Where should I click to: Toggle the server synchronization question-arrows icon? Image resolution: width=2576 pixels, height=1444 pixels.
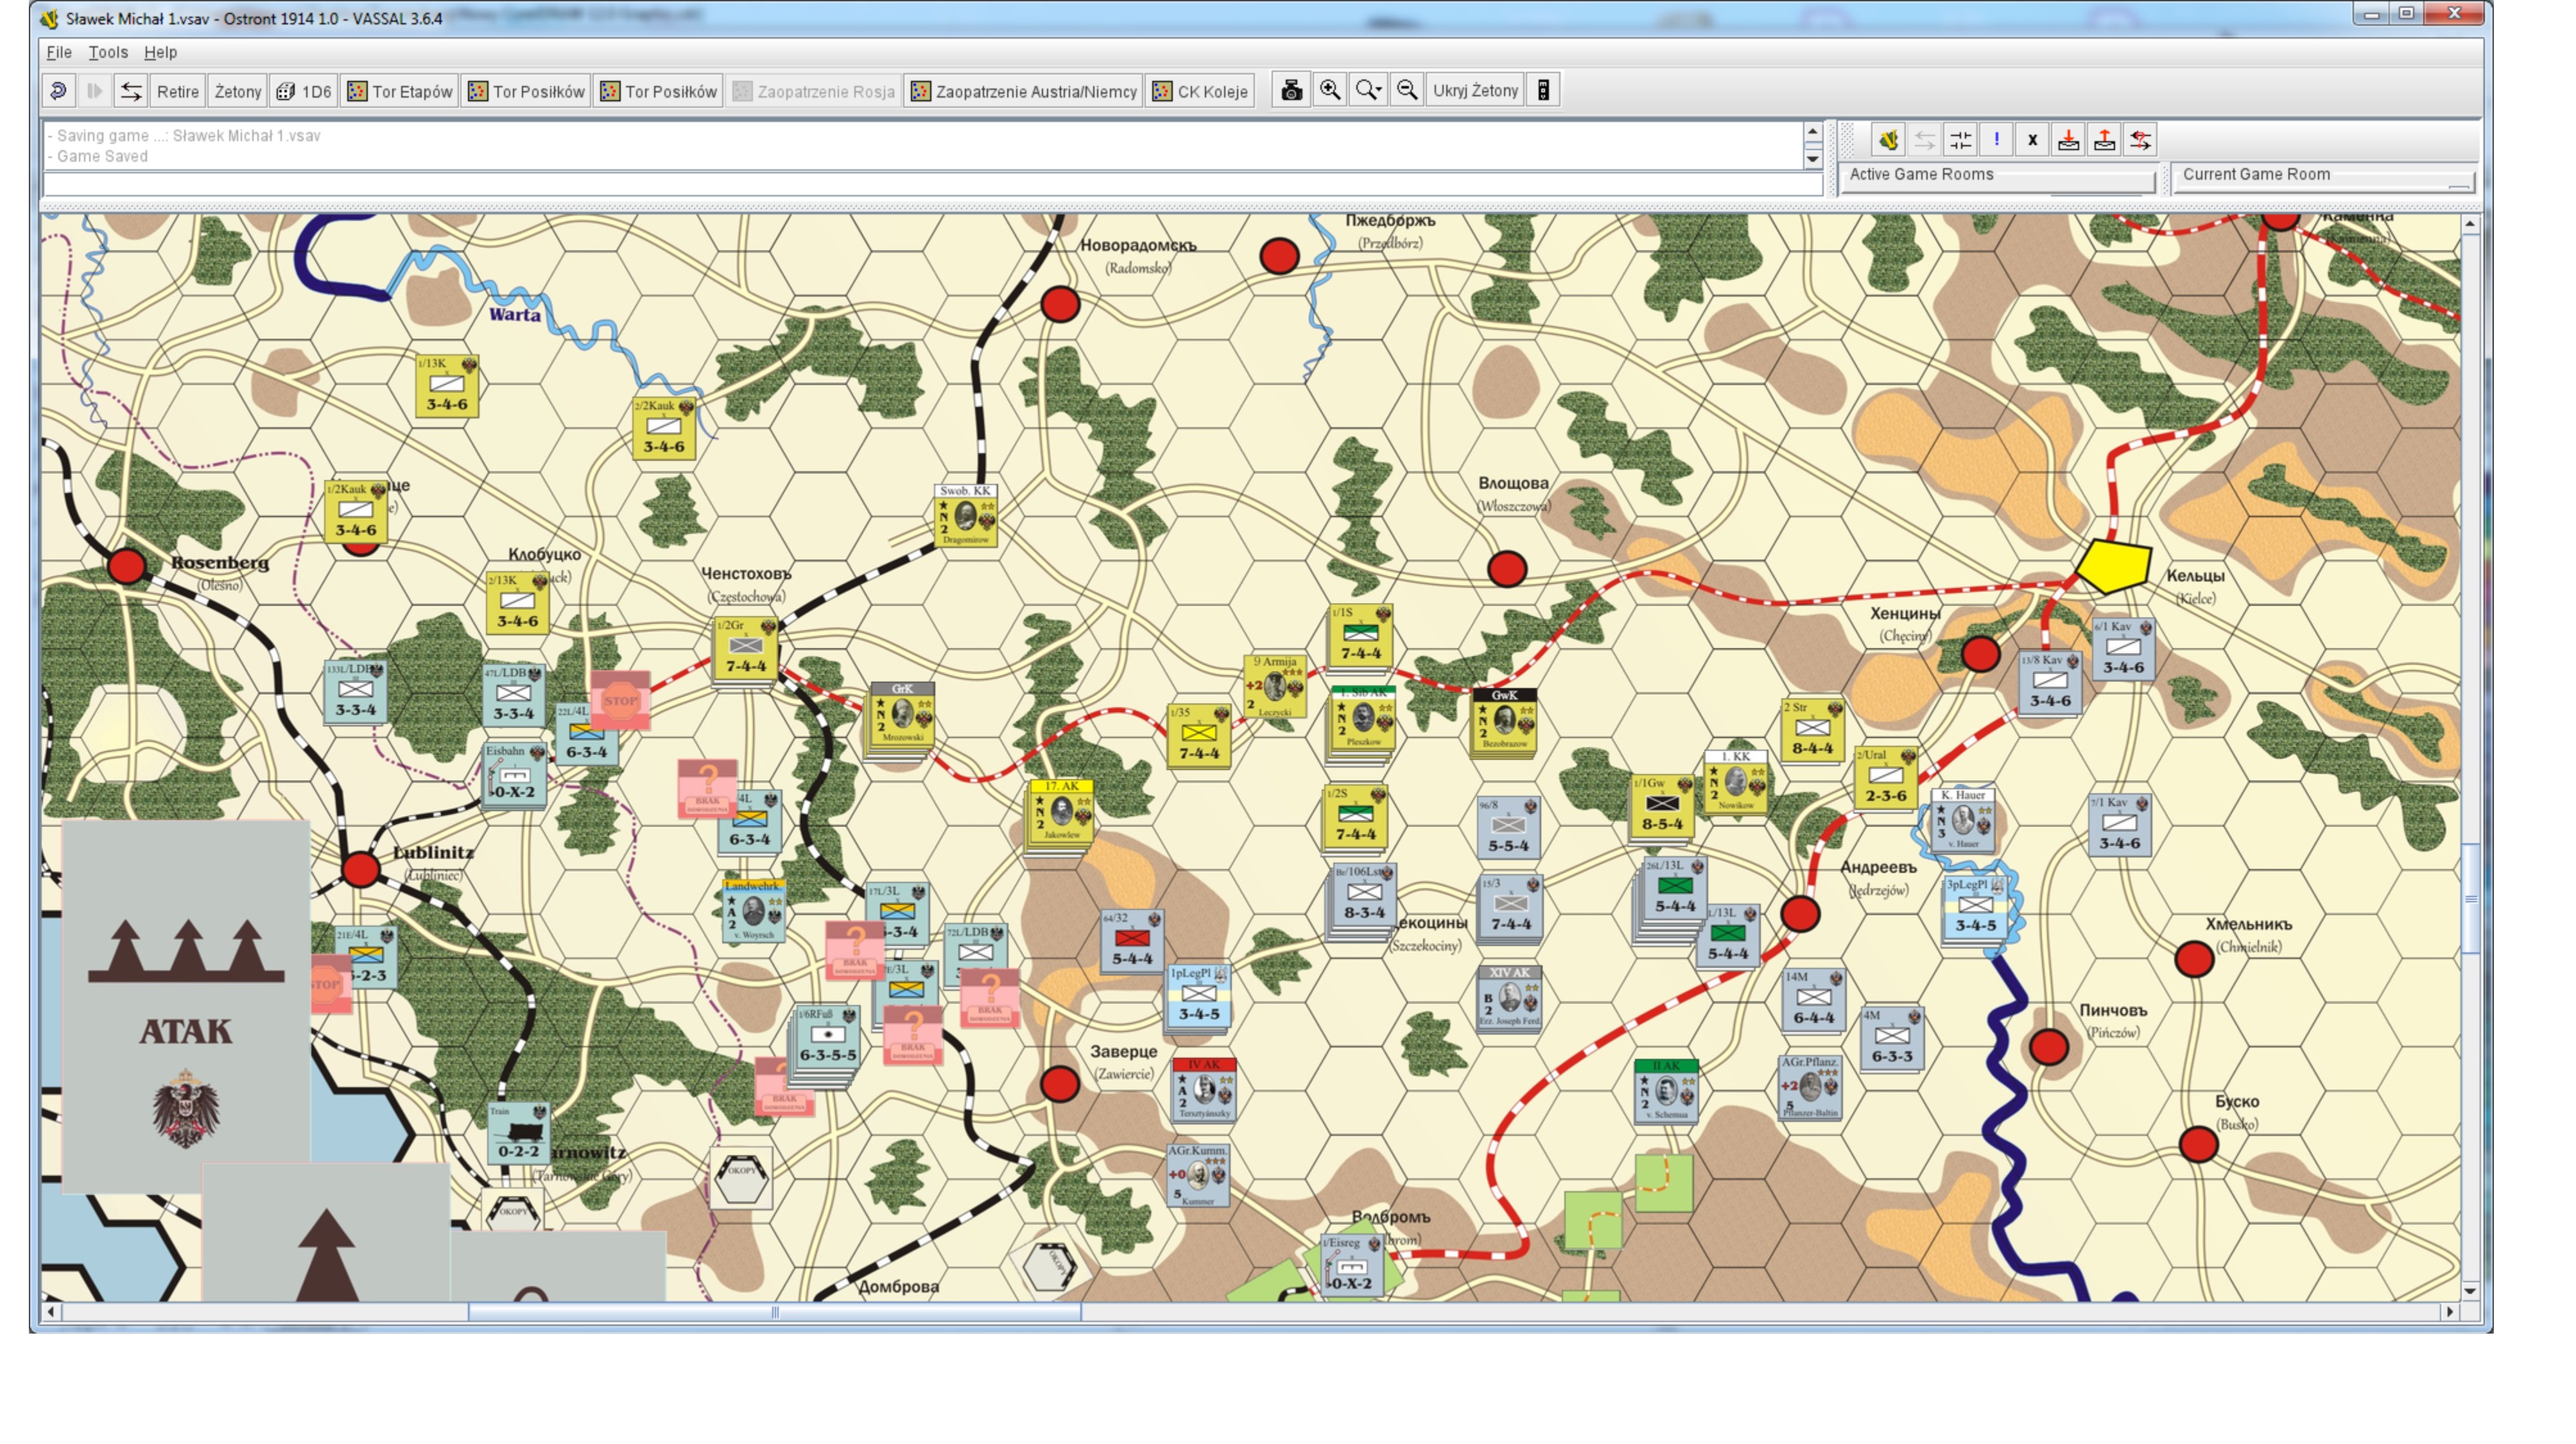pos(2141,140)
